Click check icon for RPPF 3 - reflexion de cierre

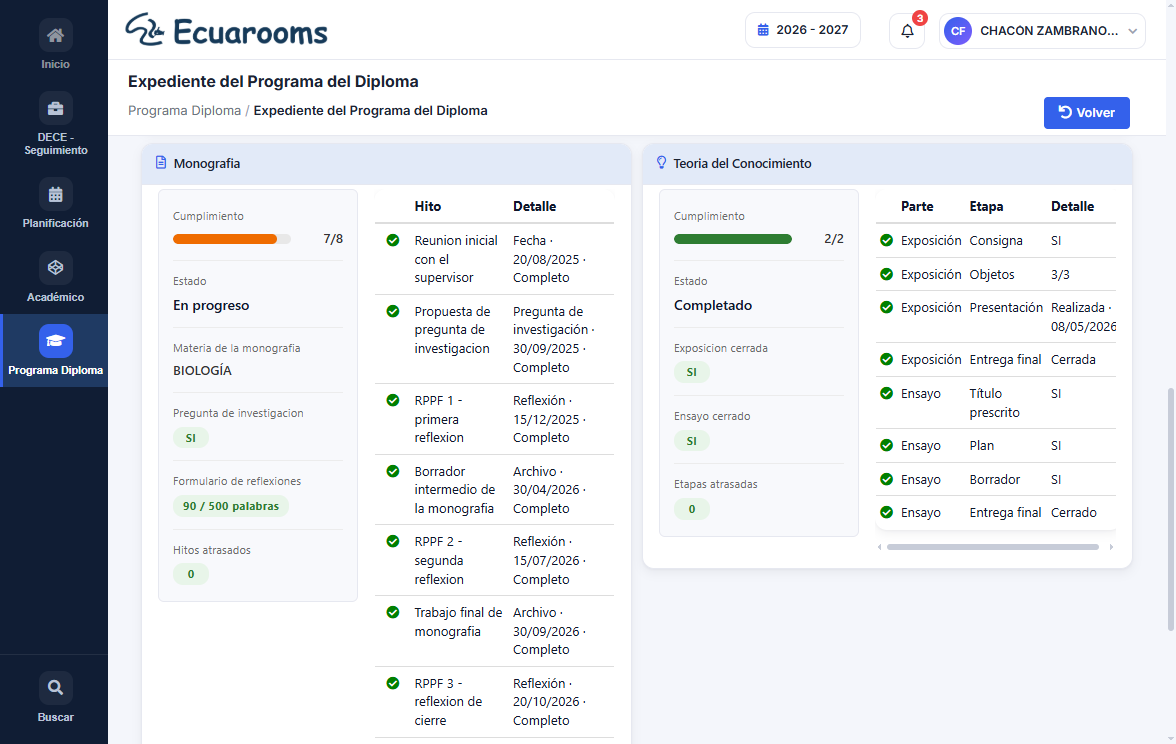[392, 683]
